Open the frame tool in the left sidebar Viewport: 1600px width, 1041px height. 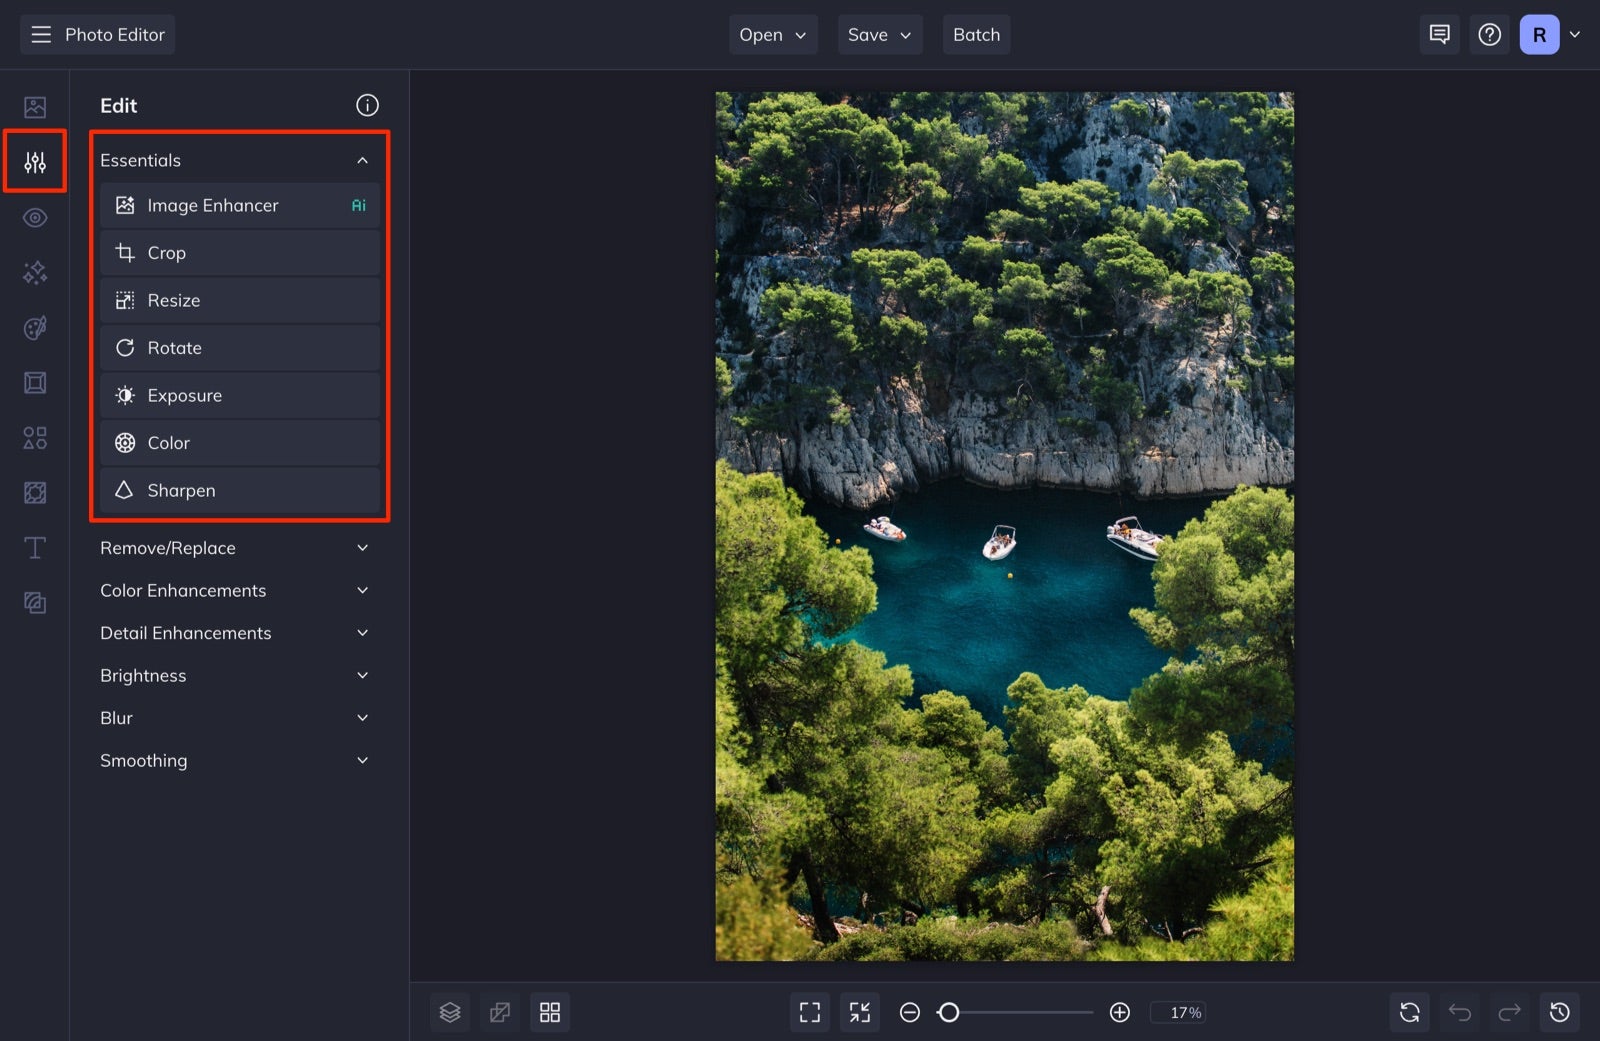[x=34, y=382]
